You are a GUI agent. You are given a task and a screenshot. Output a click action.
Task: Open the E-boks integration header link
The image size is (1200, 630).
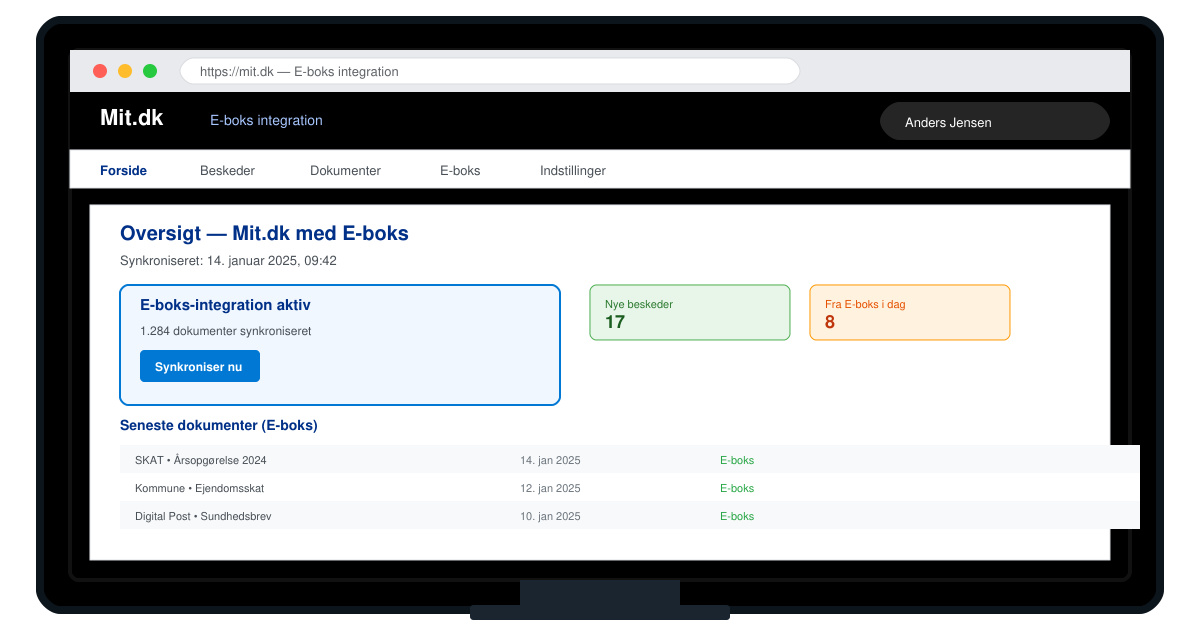pos(266,120)
